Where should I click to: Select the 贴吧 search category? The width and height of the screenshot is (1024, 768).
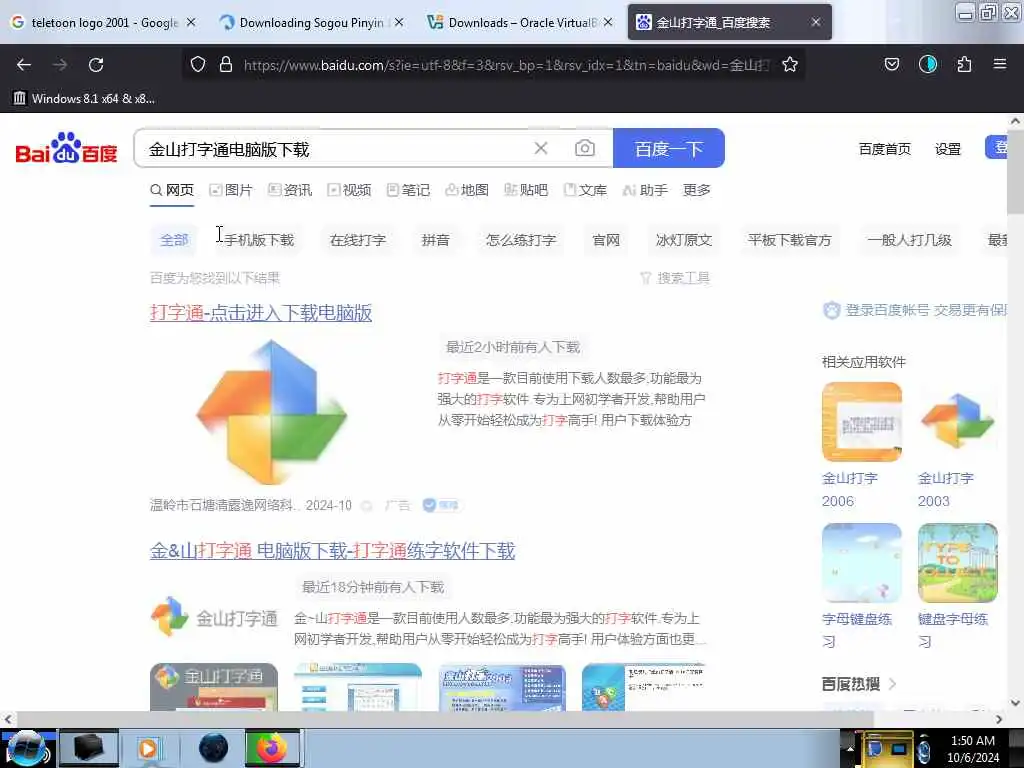coord(526,190)
